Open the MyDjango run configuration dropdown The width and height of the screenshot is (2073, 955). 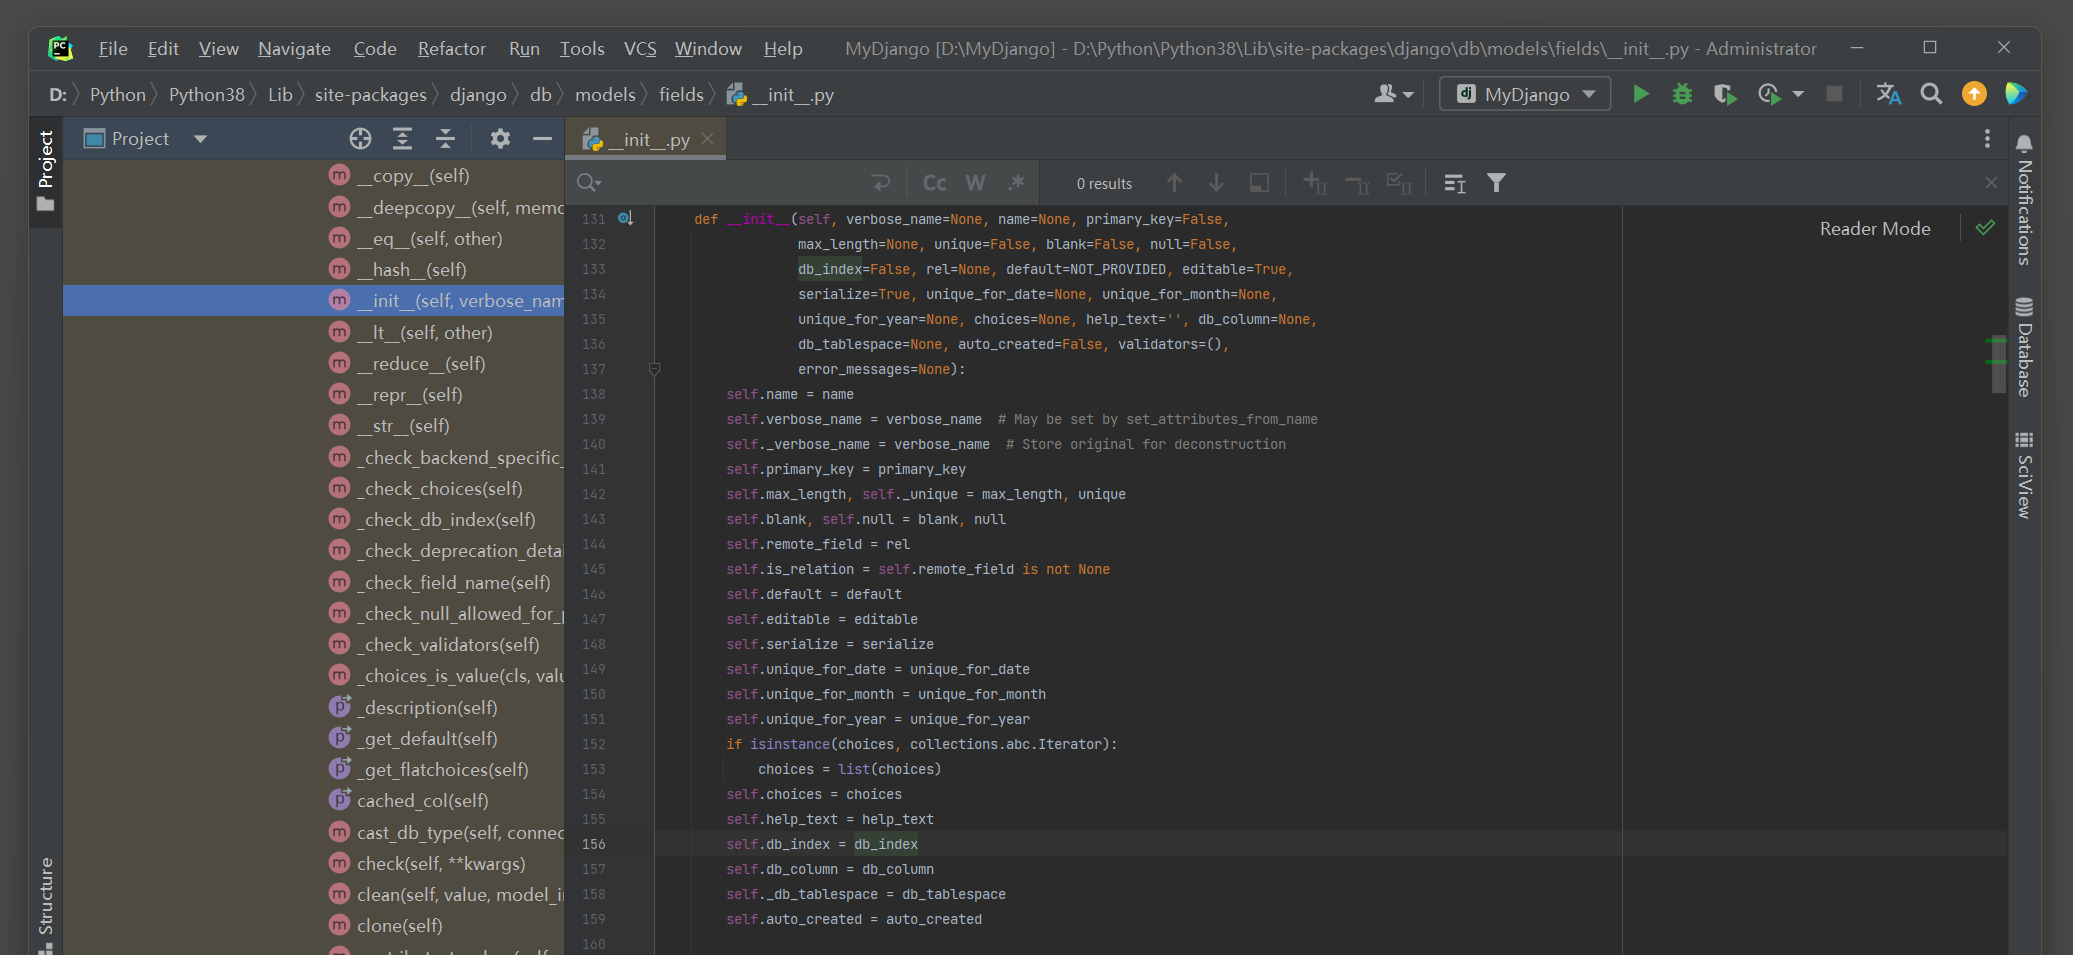pos(1525,94)
